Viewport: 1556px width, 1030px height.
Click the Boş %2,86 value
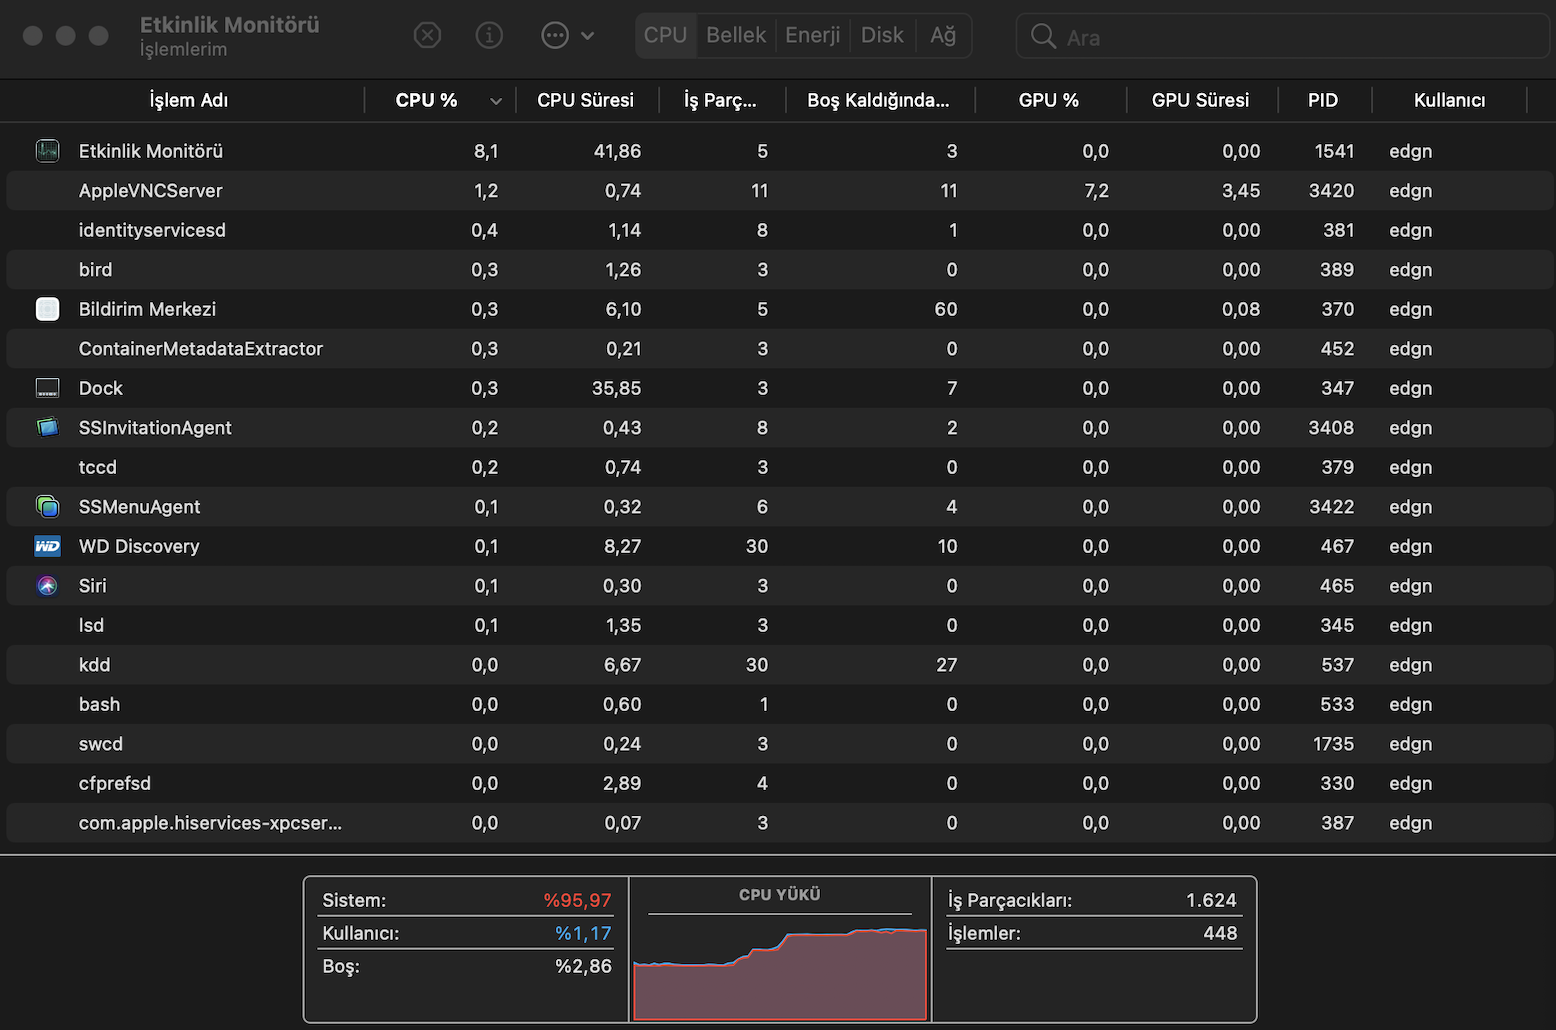click(583, 966)
